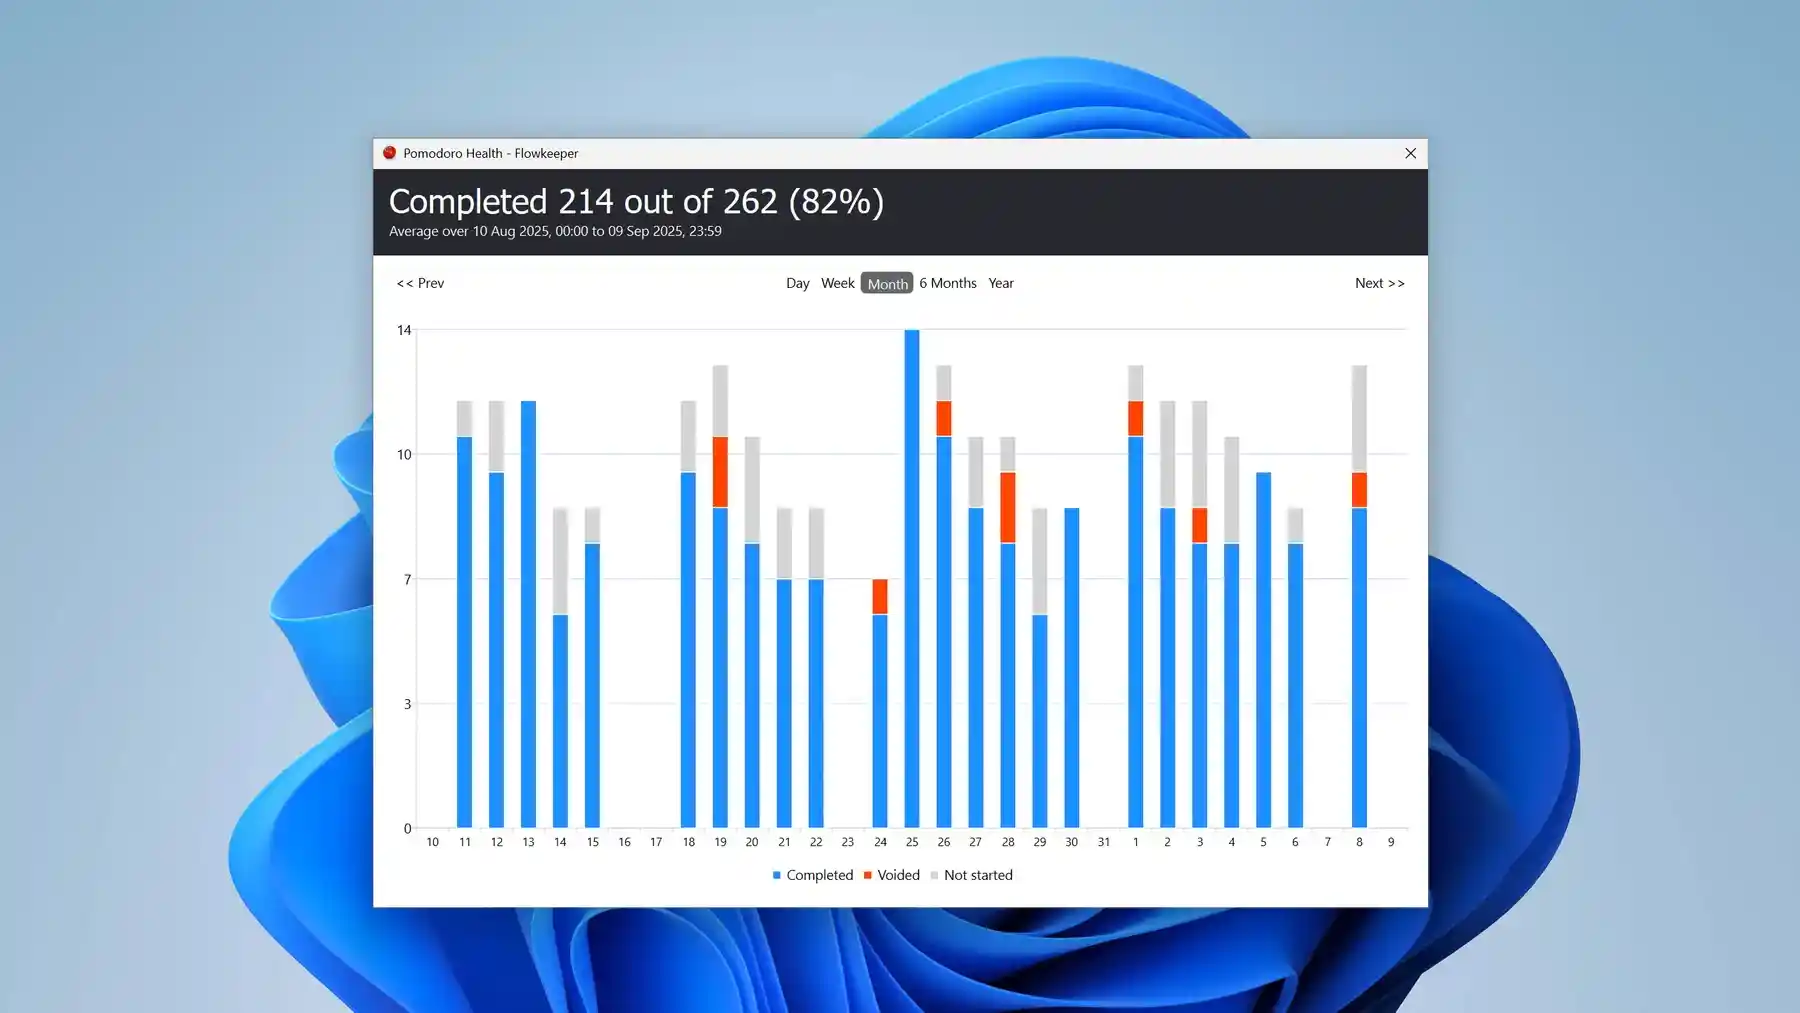Click the orange Voided legend marker
The height and width of the screenshot is (1013, 1800).
[x=866, y=875]
